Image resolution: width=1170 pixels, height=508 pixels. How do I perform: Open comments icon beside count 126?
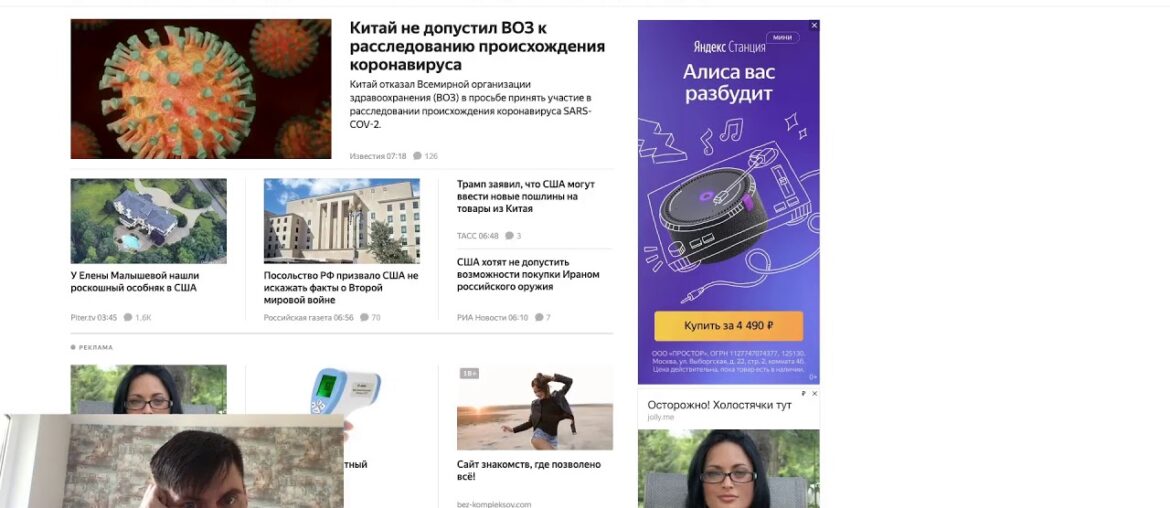(x=417, y=156)
